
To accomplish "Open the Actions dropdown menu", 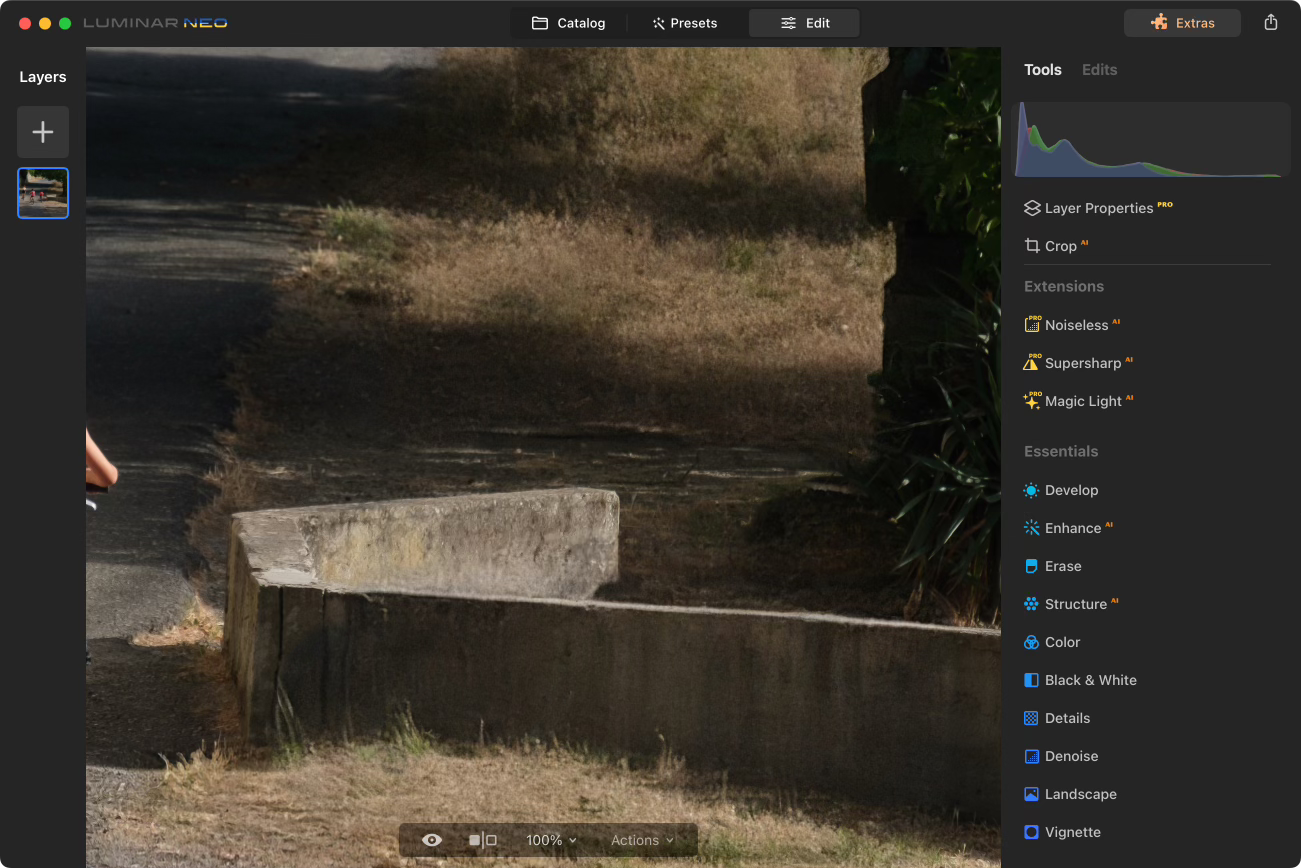I will [642, 840].
